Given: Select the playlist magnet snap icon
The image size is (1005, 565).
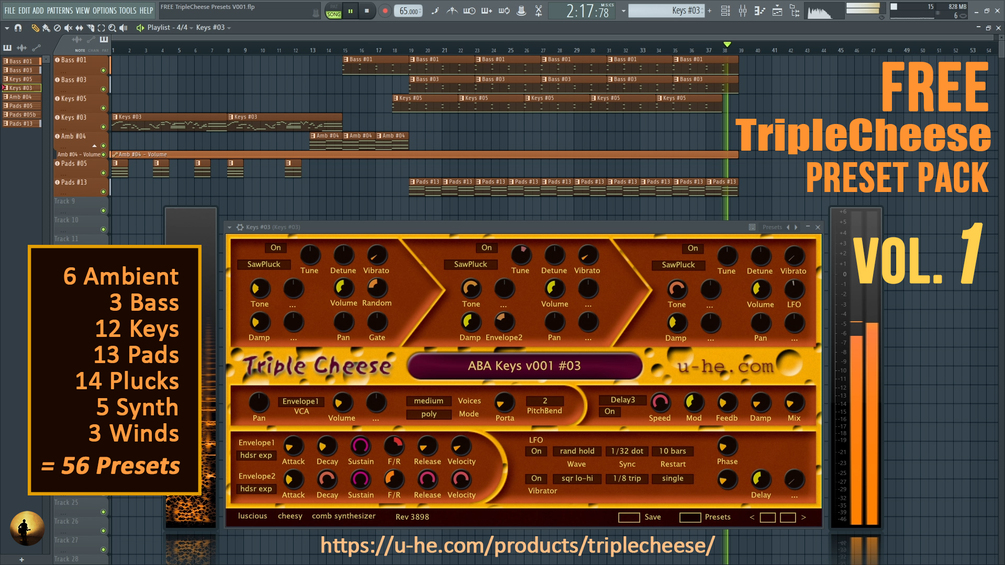Looking at the screenshot, I should pos(18,28).
